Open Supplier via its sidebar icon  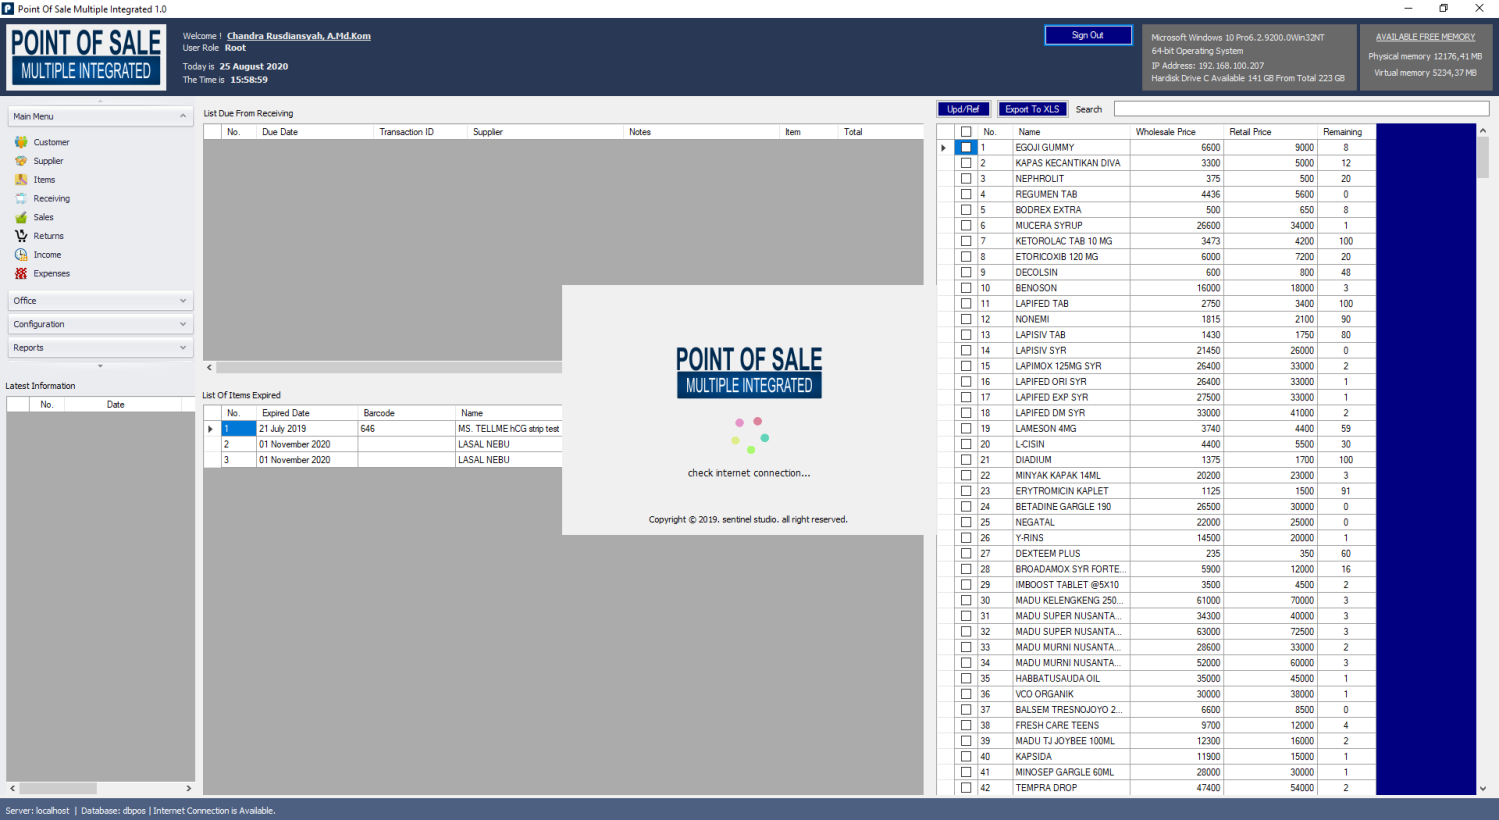point(21,161)
